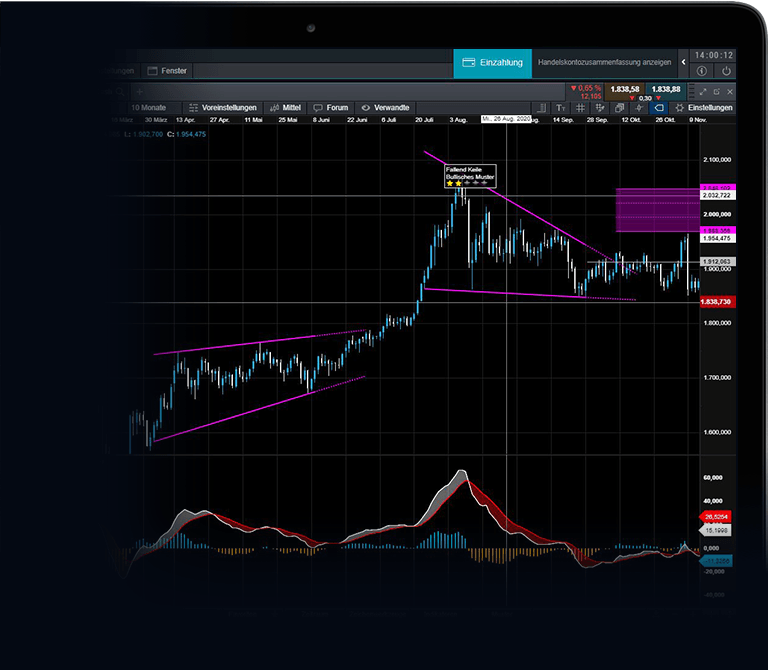Select the Mittel price type
The width and height of the screenshot is (768, 670).
tap(286, 108)
